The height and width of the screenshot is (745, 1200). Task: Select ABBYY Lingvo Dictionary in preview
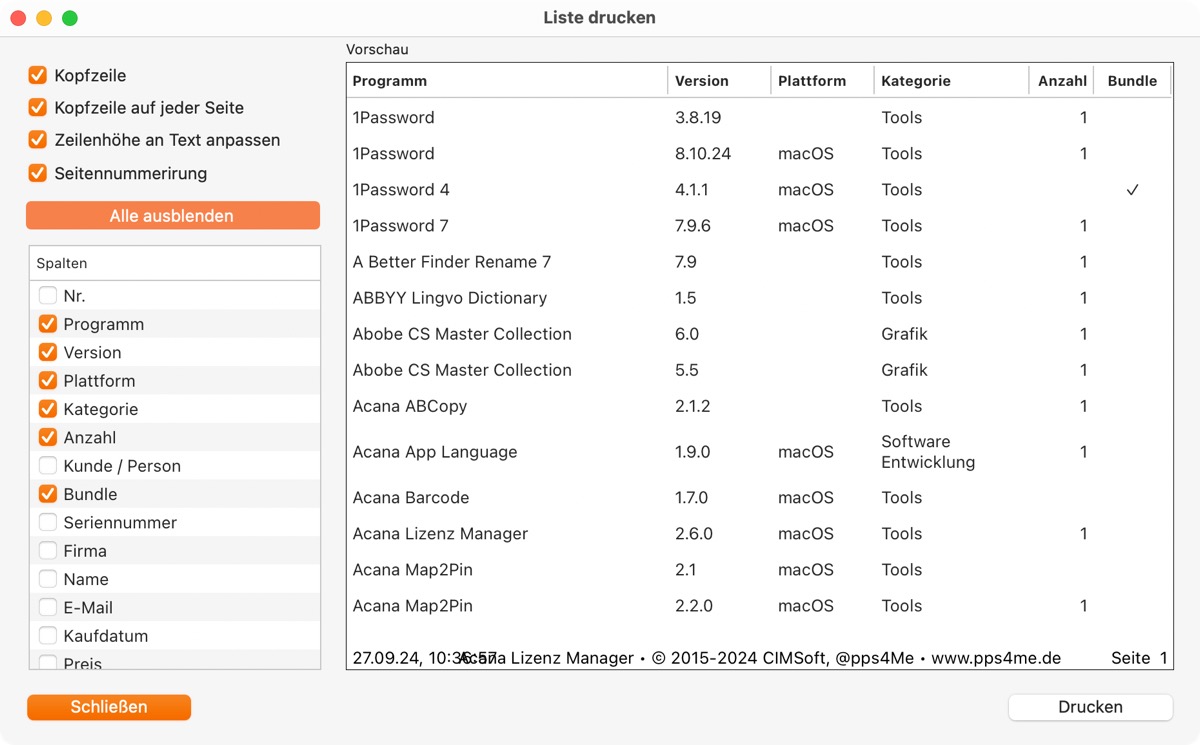click(450, 298)
